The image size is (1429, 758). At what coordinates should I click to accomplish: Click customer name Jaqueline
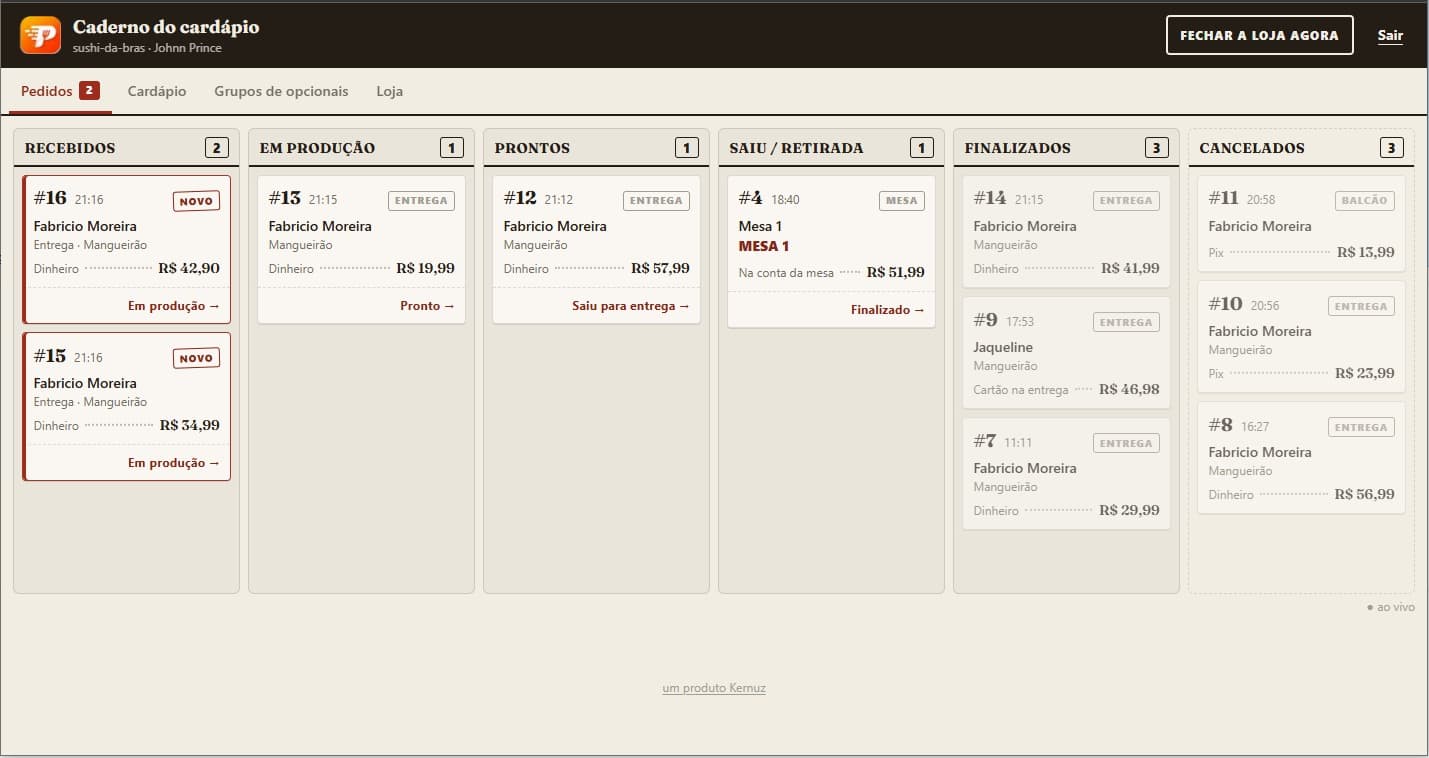[x=1003, y=347]
